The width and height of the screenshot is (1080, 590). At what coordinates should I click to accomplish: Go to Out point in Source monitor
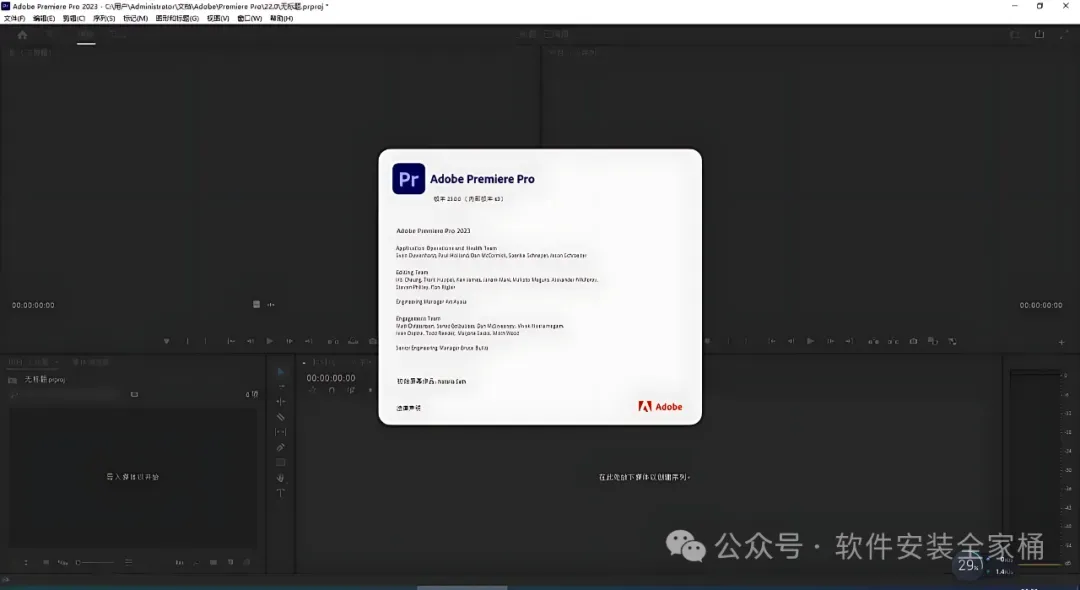pos(309,341)
